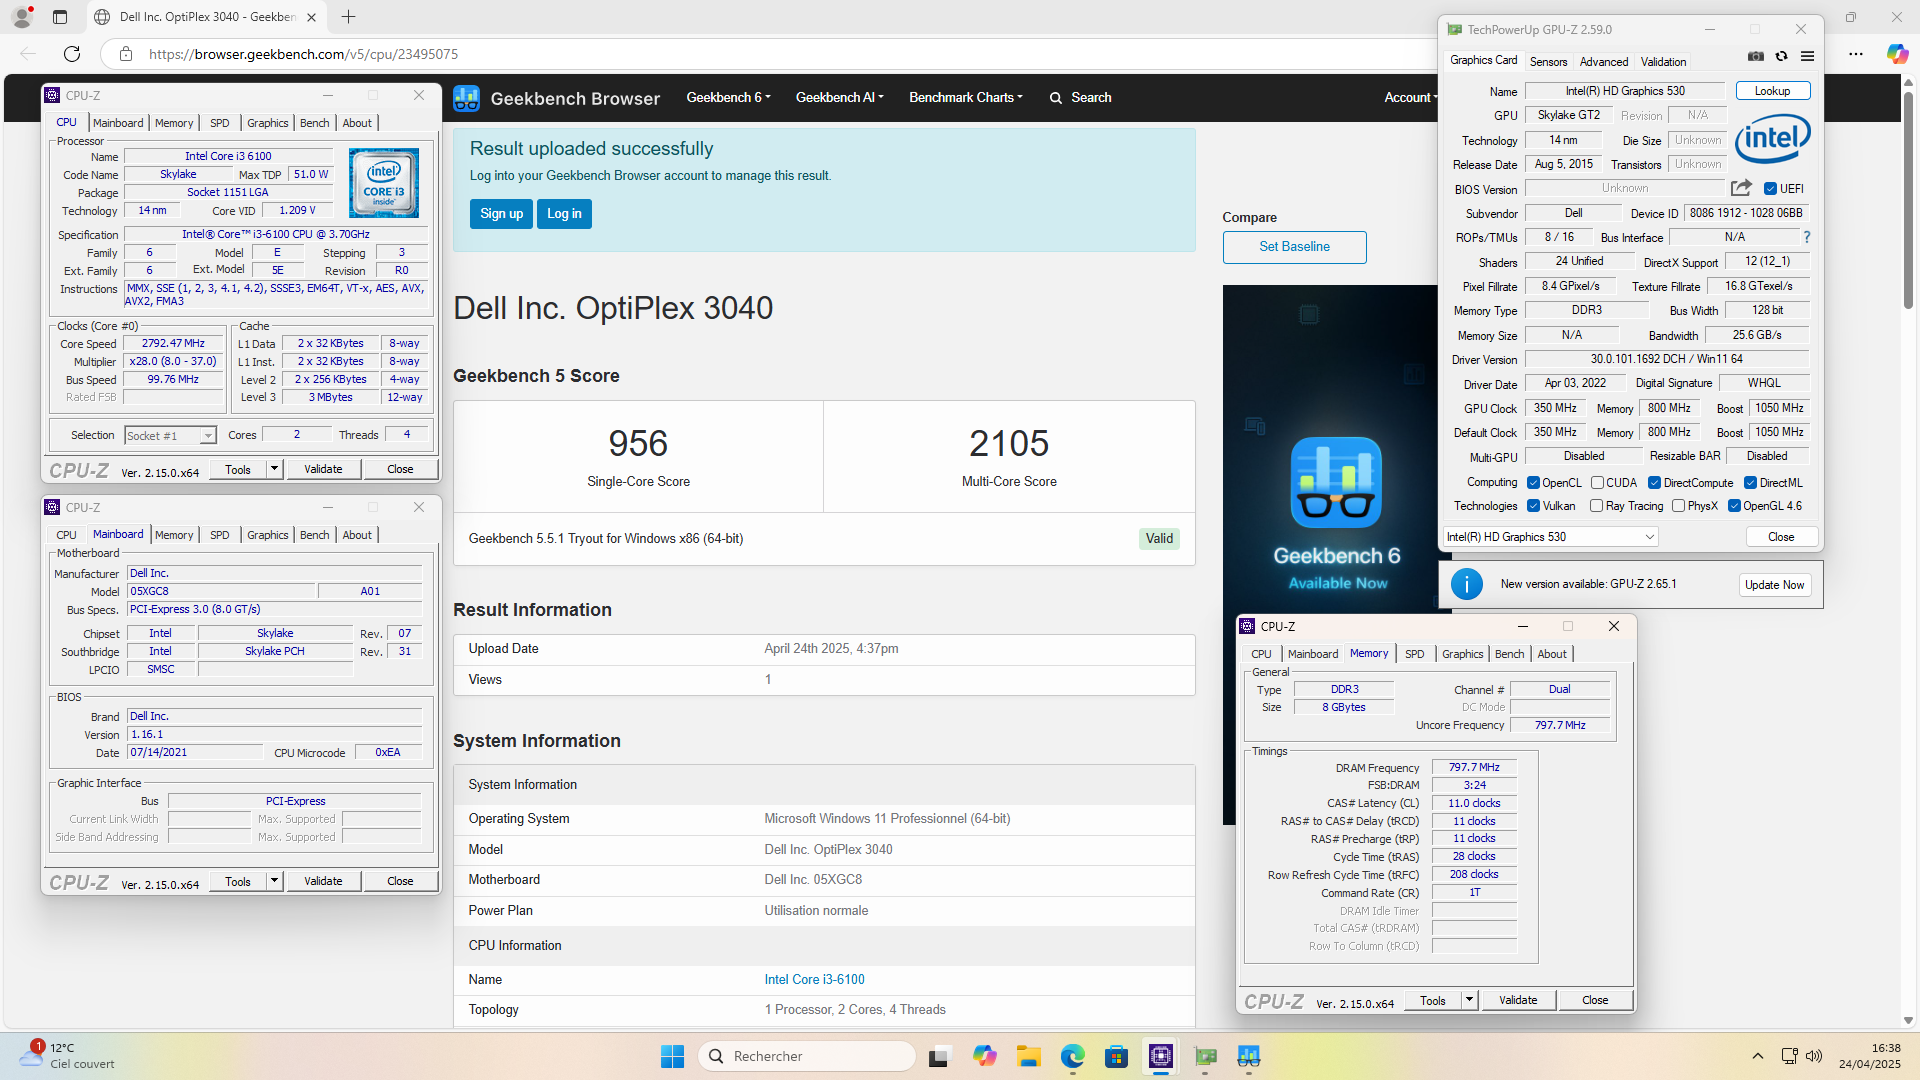Click the site information lock icon
Viewport: 1920px width, 1080px height.
(x=126, y=54)
